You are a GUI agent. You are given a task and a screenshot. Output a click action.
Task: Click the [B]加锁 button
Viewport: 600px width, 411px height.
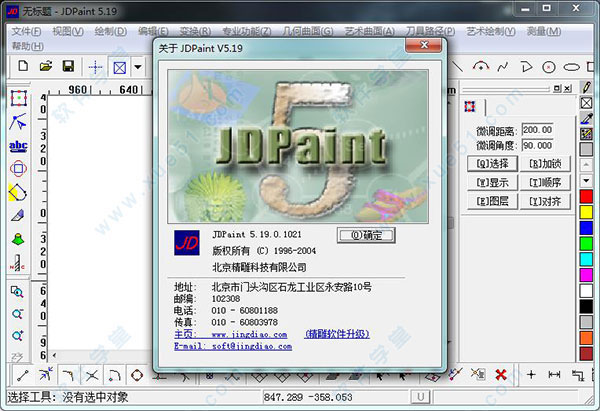point(545,164)
